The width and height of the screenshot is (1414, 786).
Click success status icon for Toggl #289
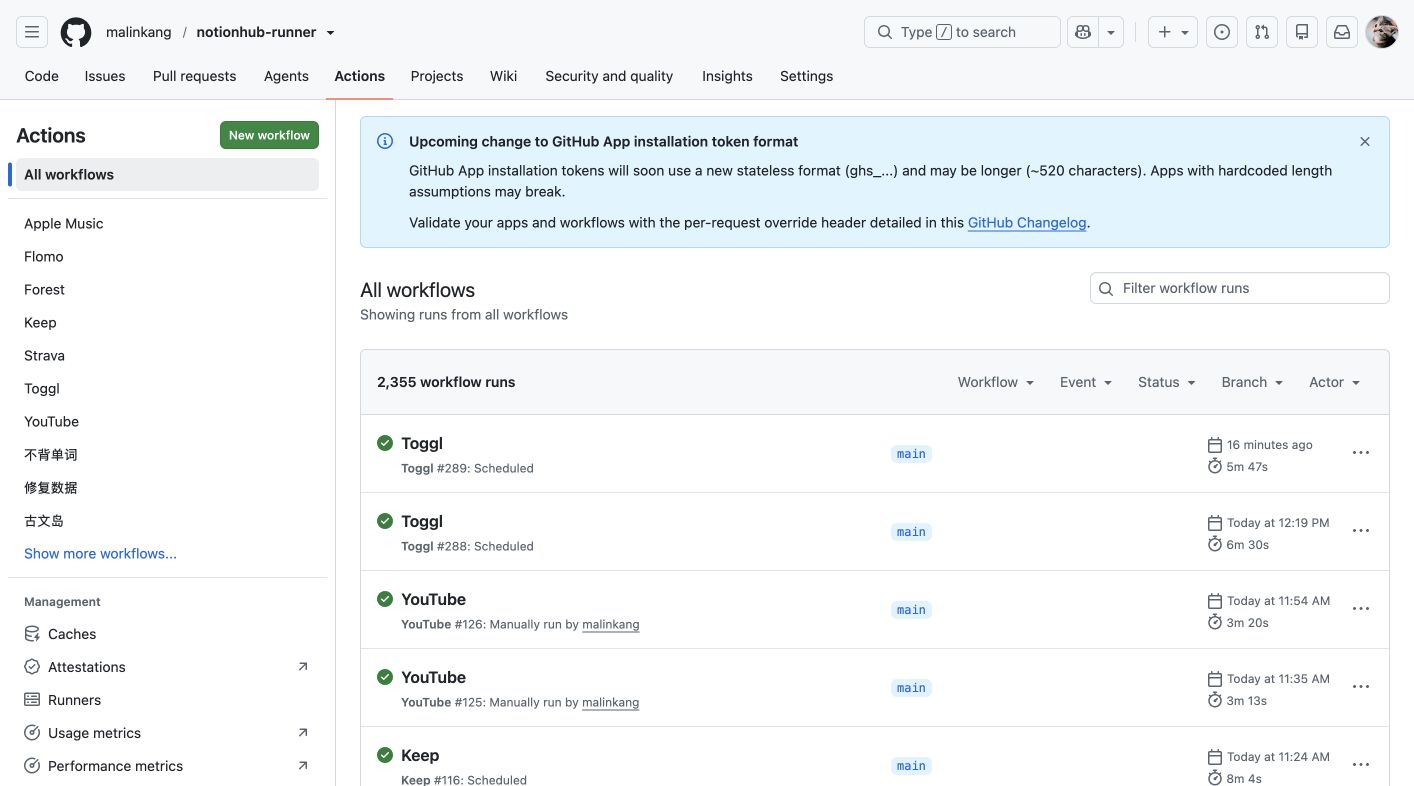pos(385,443)
